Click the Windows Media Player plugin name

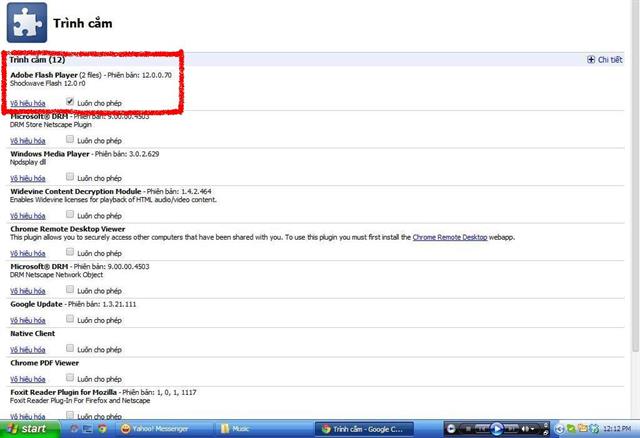pos(50,154)
